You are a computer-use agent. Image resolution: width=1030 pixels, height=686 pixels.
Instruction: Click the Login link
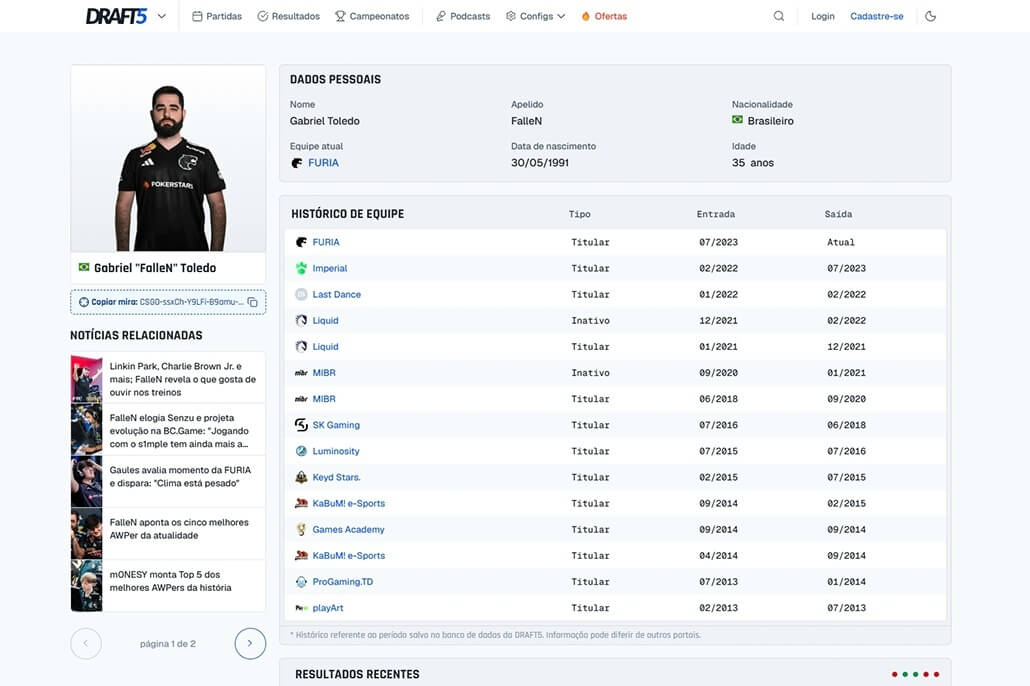(822, 16)
